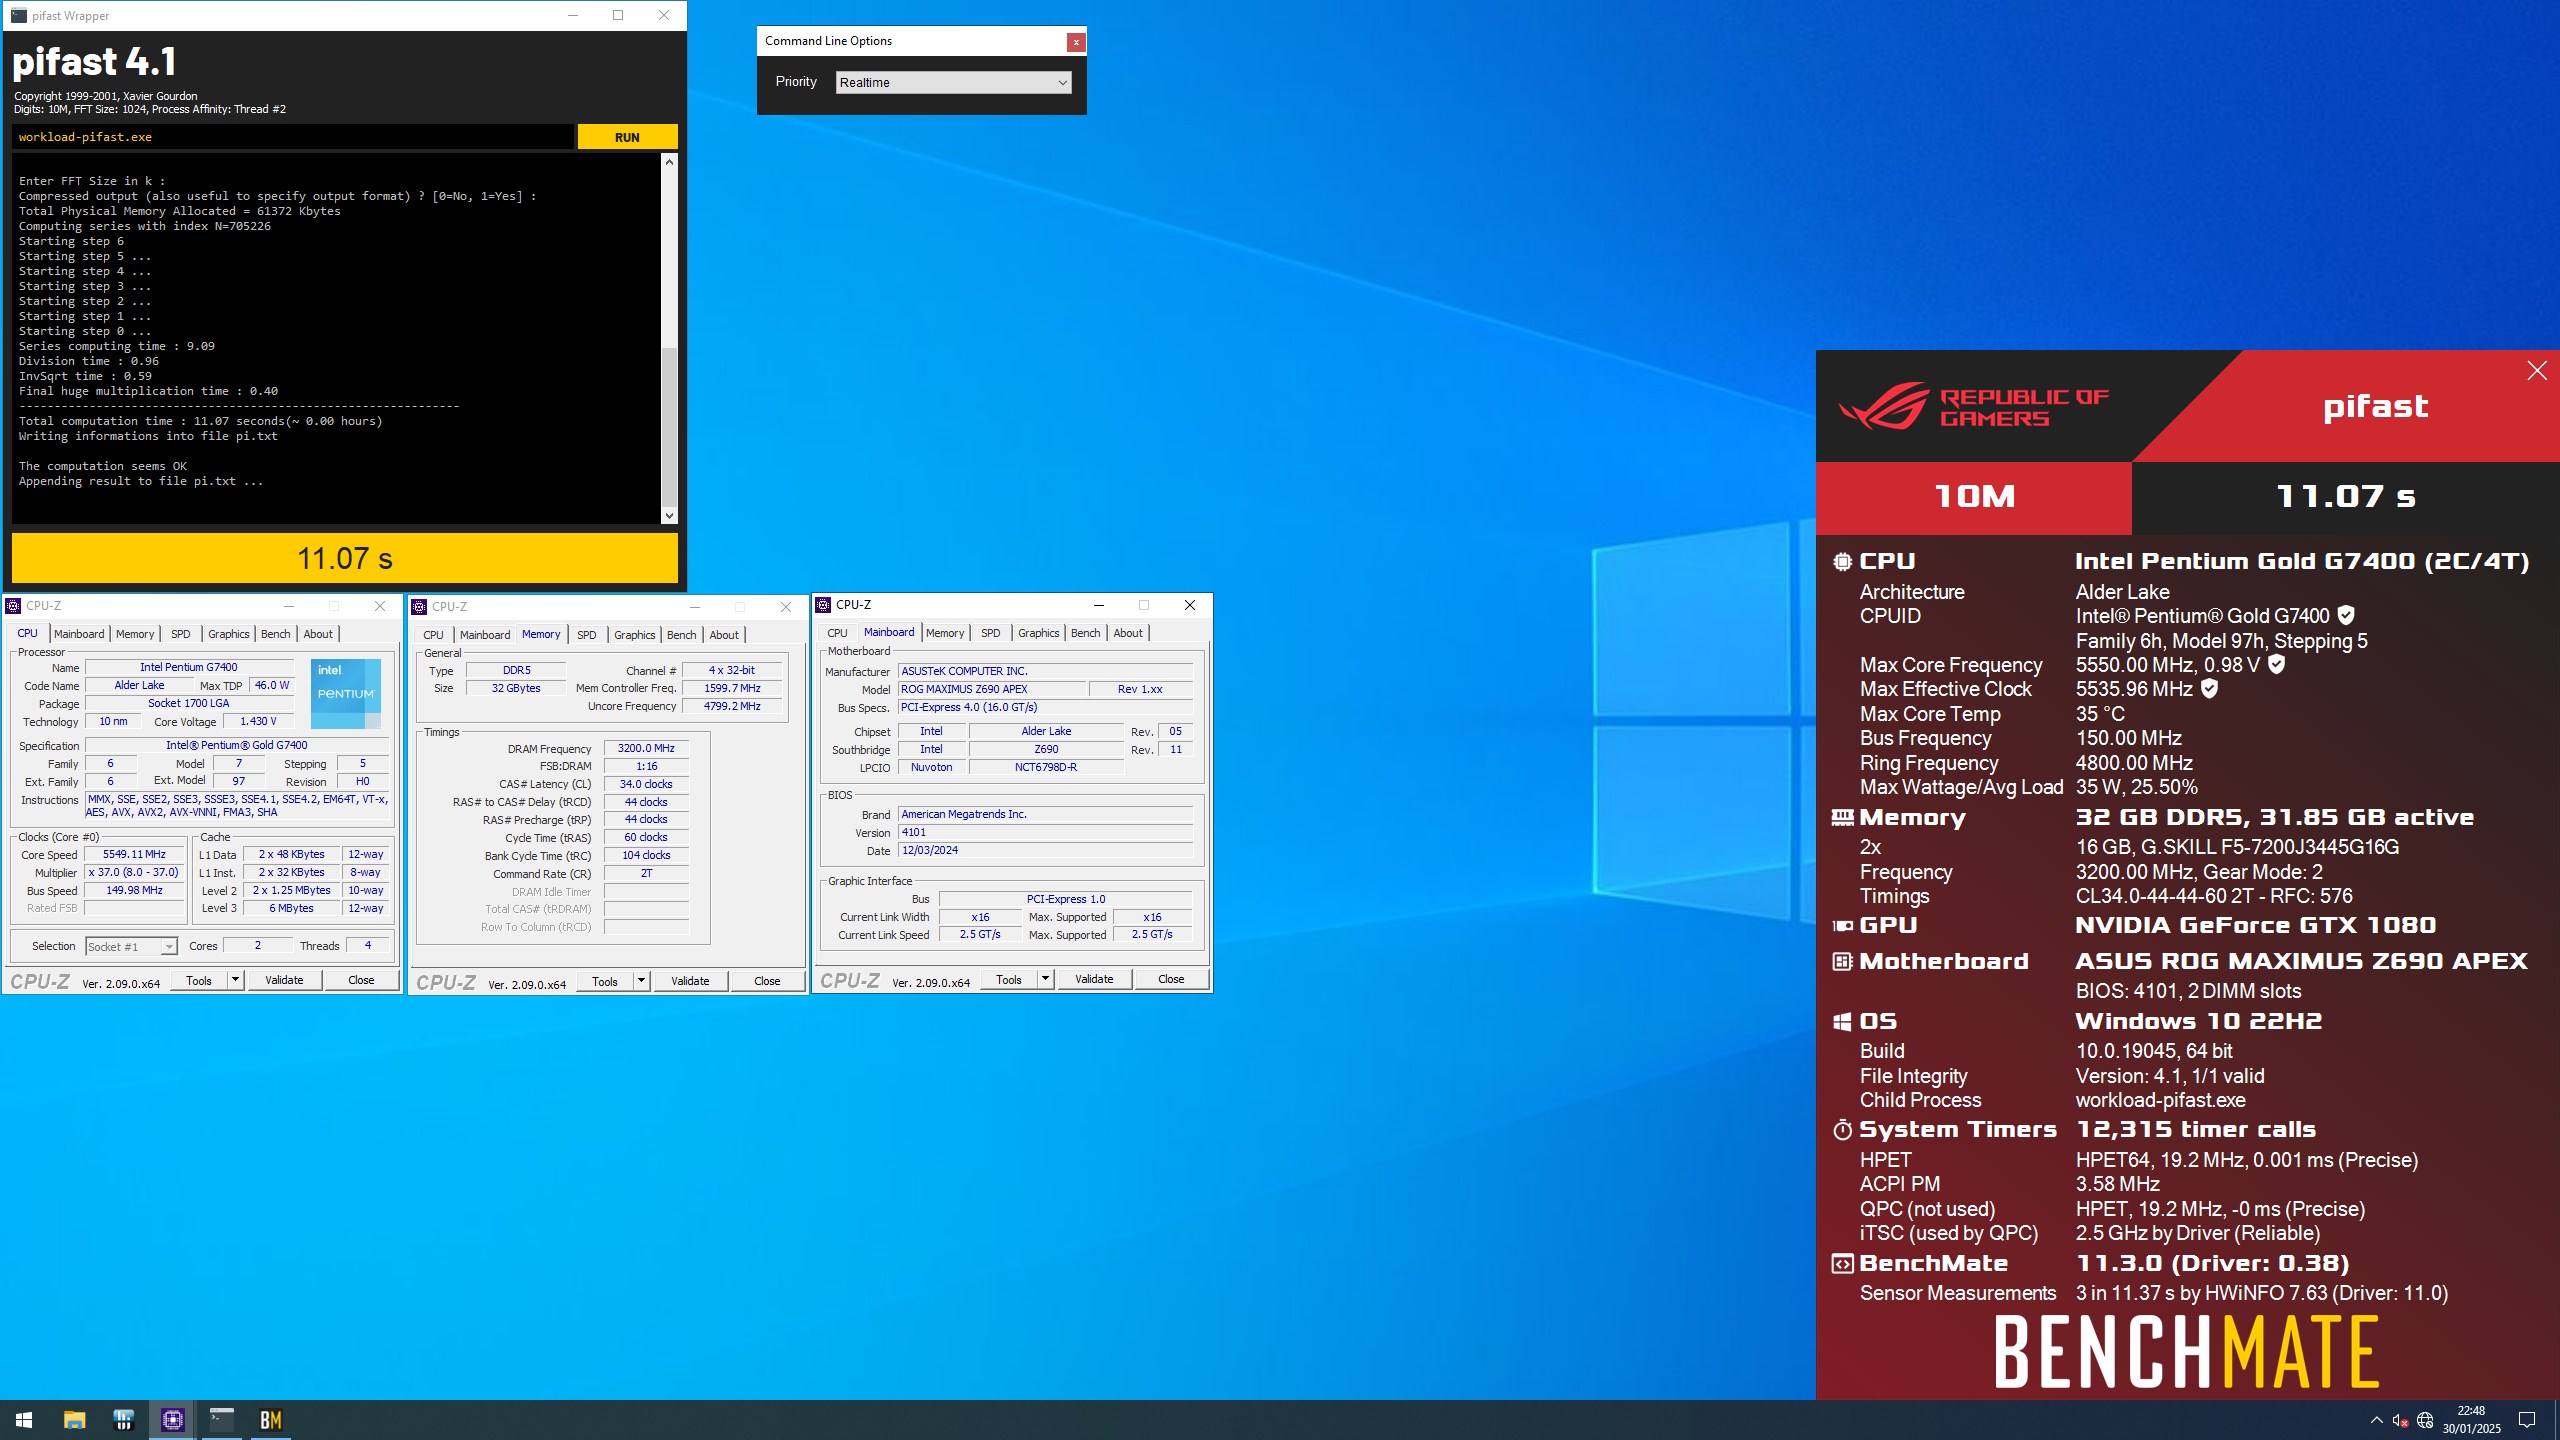Switch to the CPU-Z taskbar icon
The image size is (2560, 1440).
pyautogui.click(x=172, y=1420)
